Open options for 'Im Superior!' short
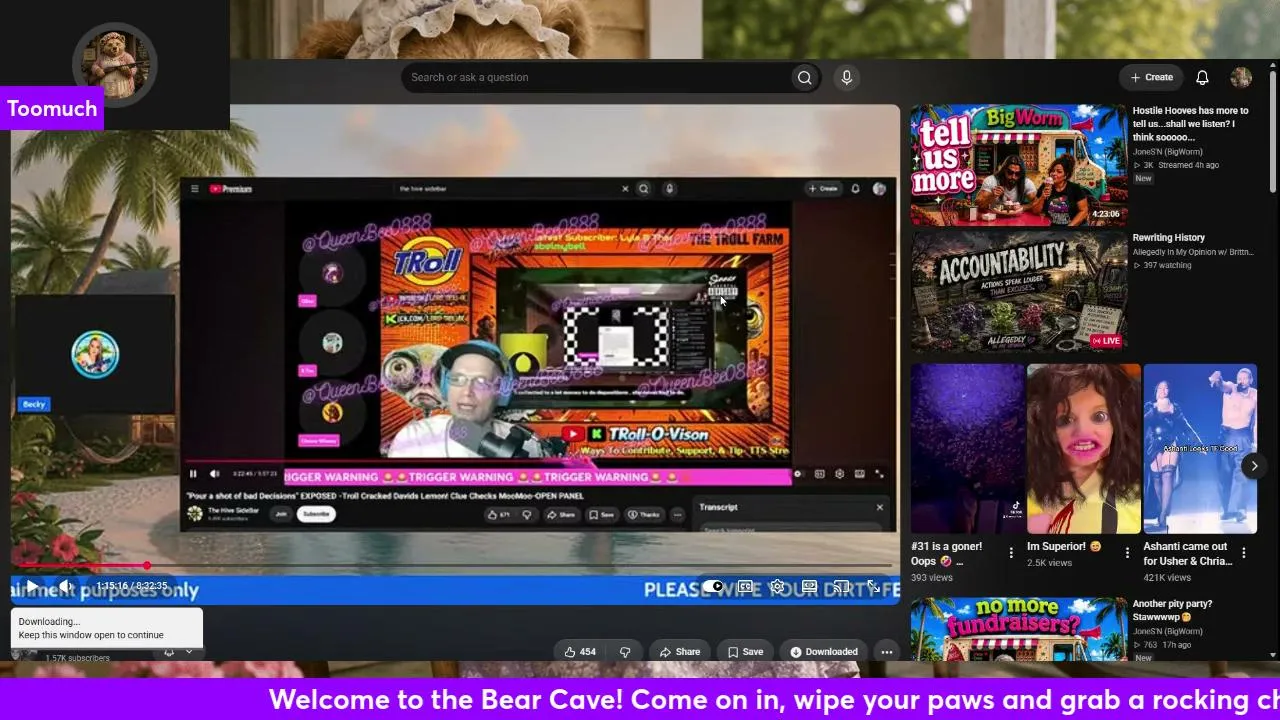The image size is (1280, 720). tap(1127, 553)
